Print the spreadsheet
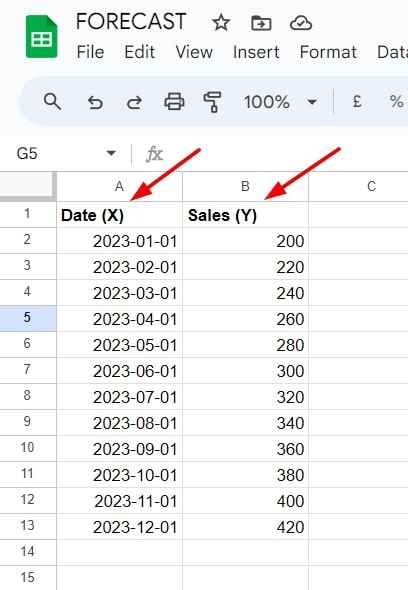Screen dimensions: 408x590 (174, 102)
